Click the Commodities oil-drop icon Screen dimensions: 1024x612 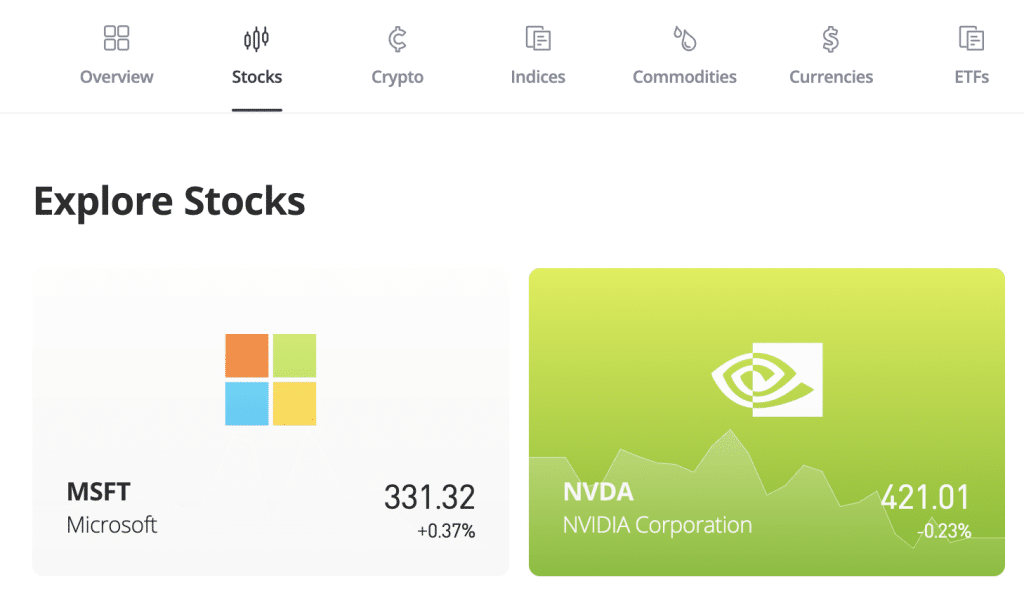684,37
